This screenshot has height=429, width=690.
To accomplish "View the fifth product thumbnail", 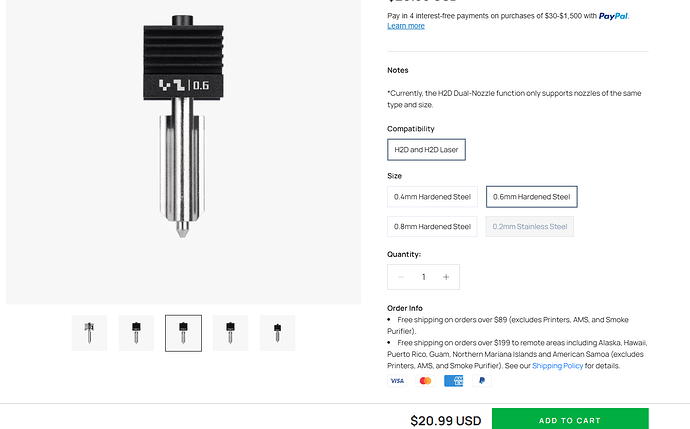I will coord(277,333).
